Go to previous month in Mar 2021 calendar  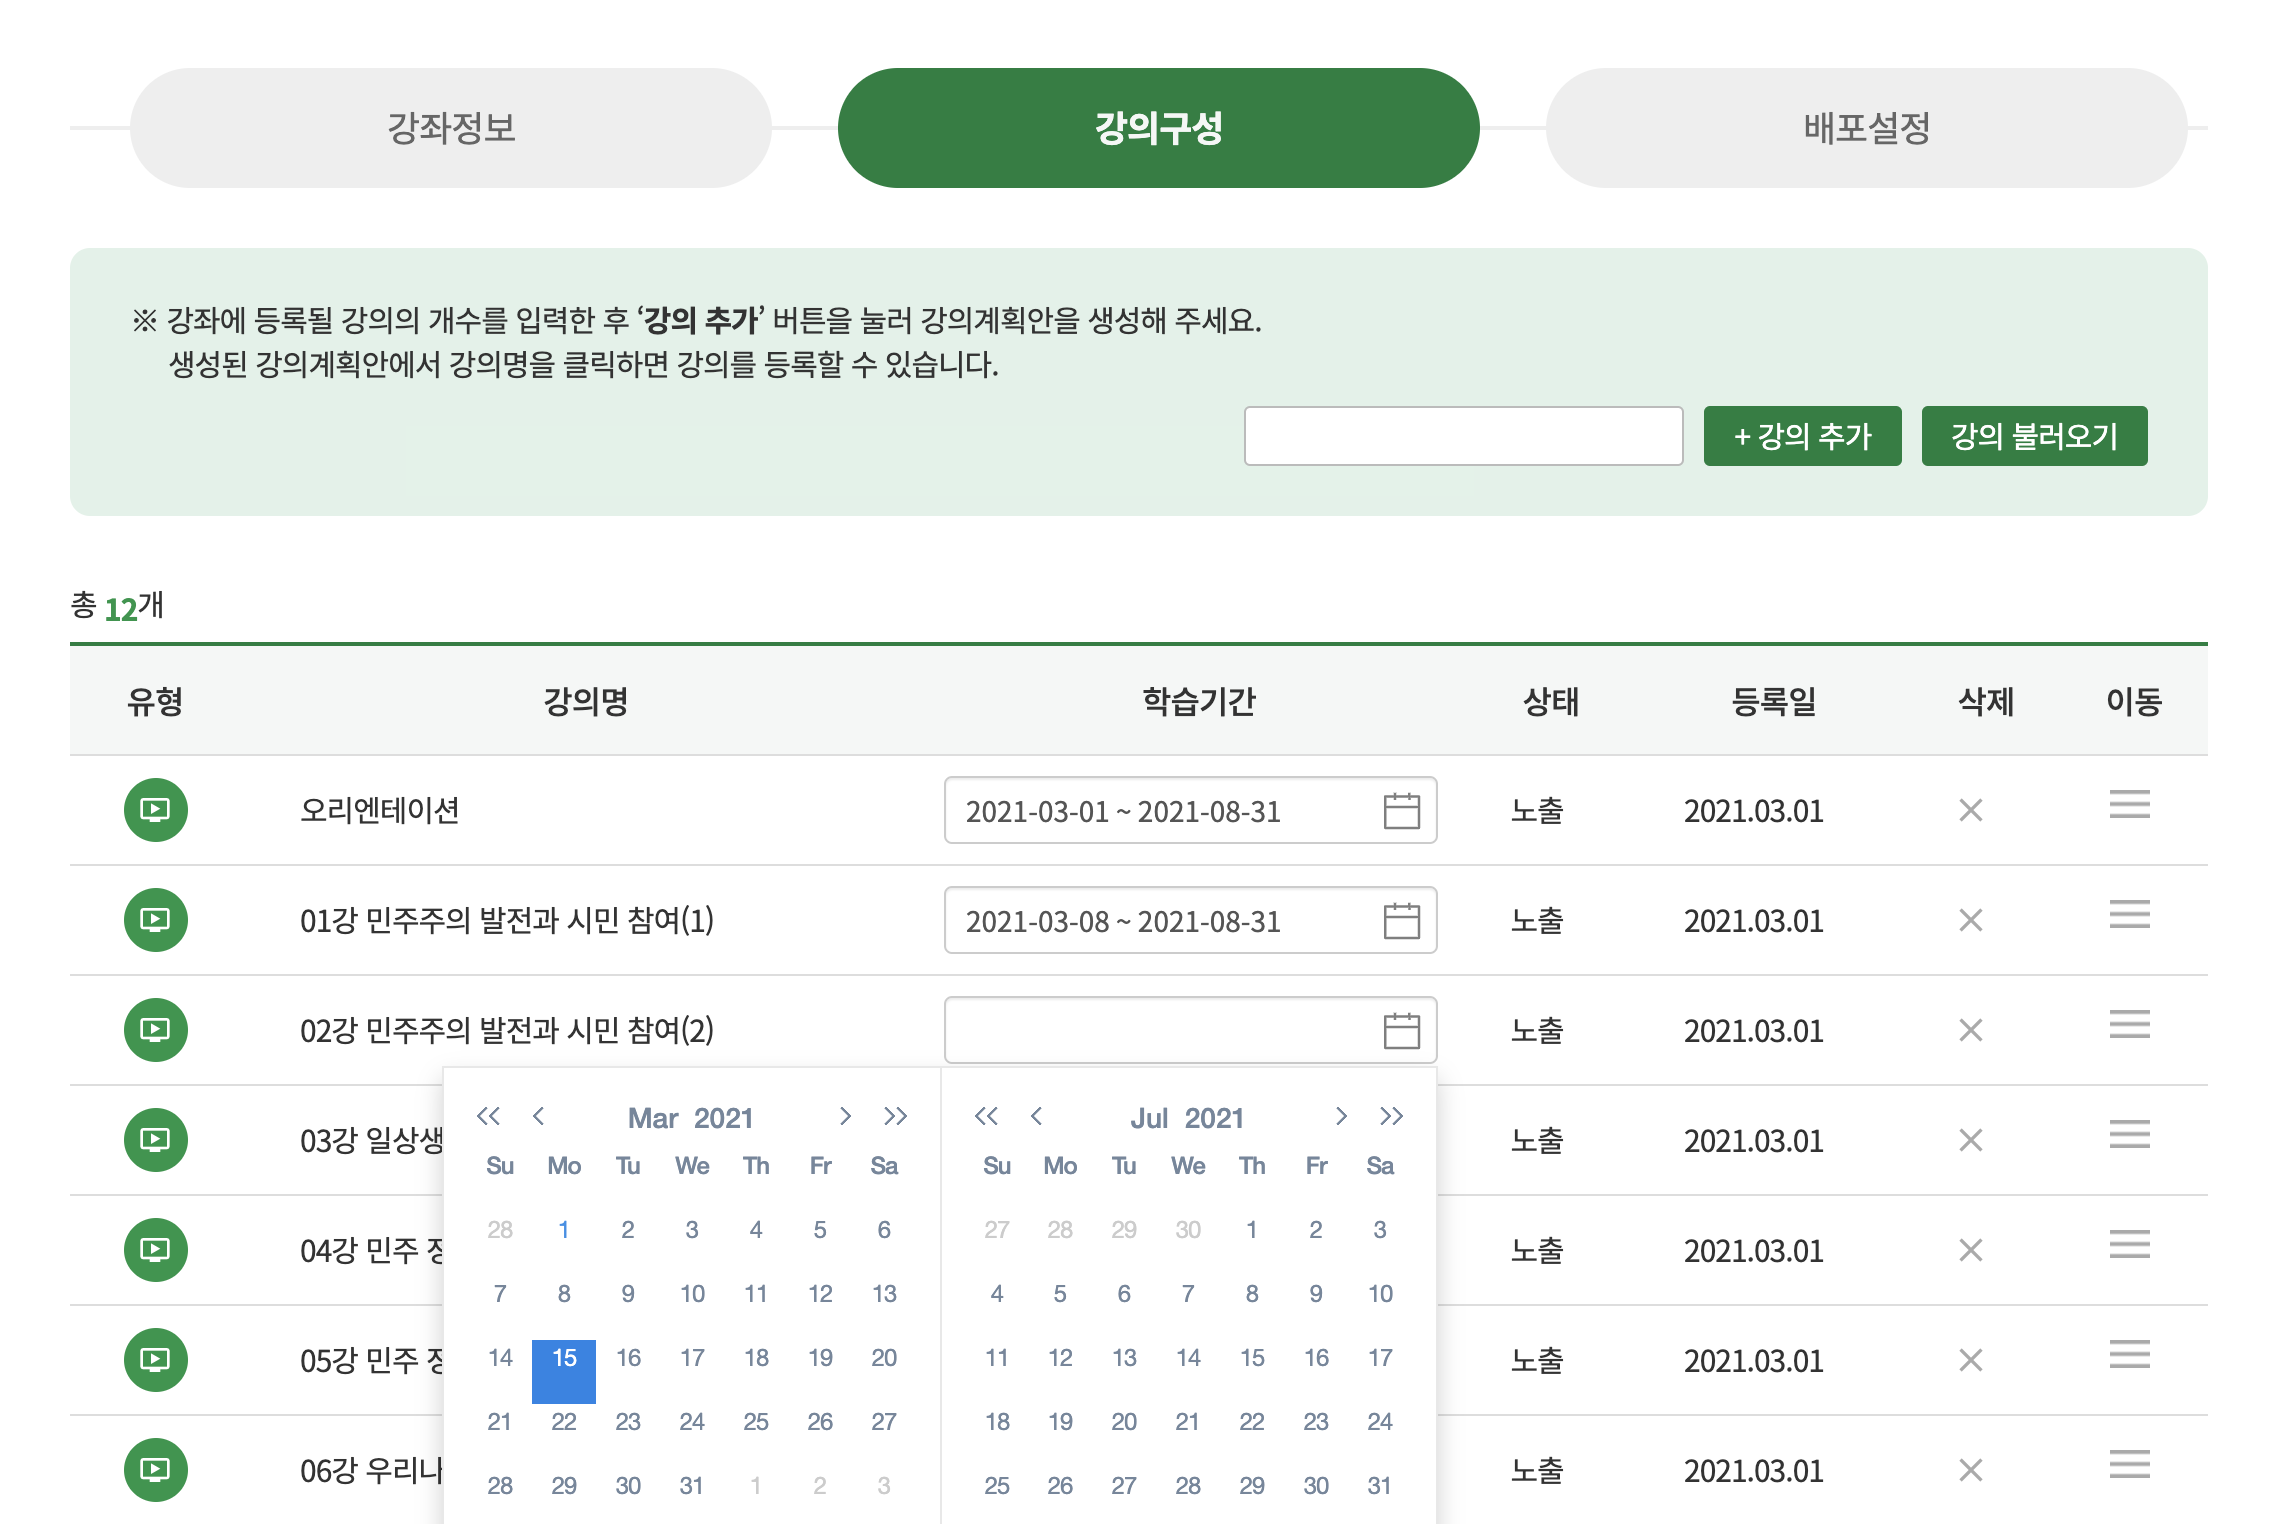point(539,1116)
